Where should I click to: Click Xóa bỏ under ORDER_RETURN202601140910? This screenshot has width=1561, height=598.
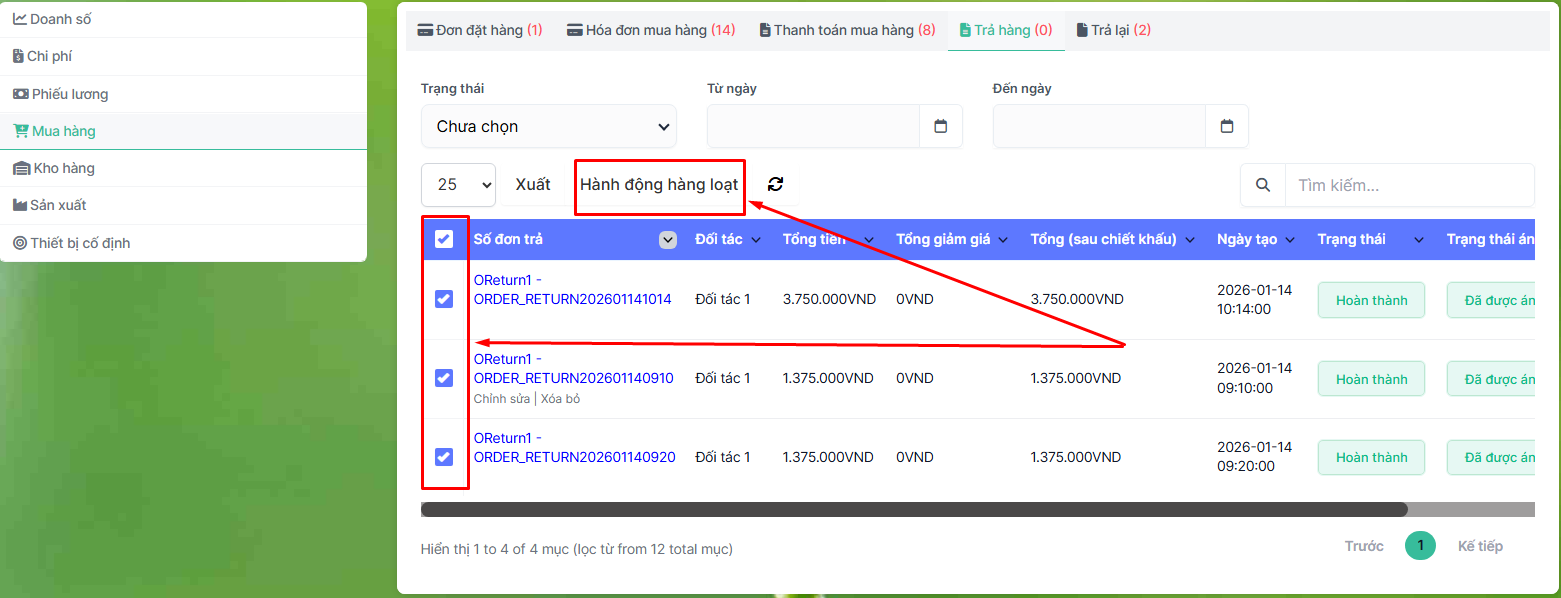560,399
